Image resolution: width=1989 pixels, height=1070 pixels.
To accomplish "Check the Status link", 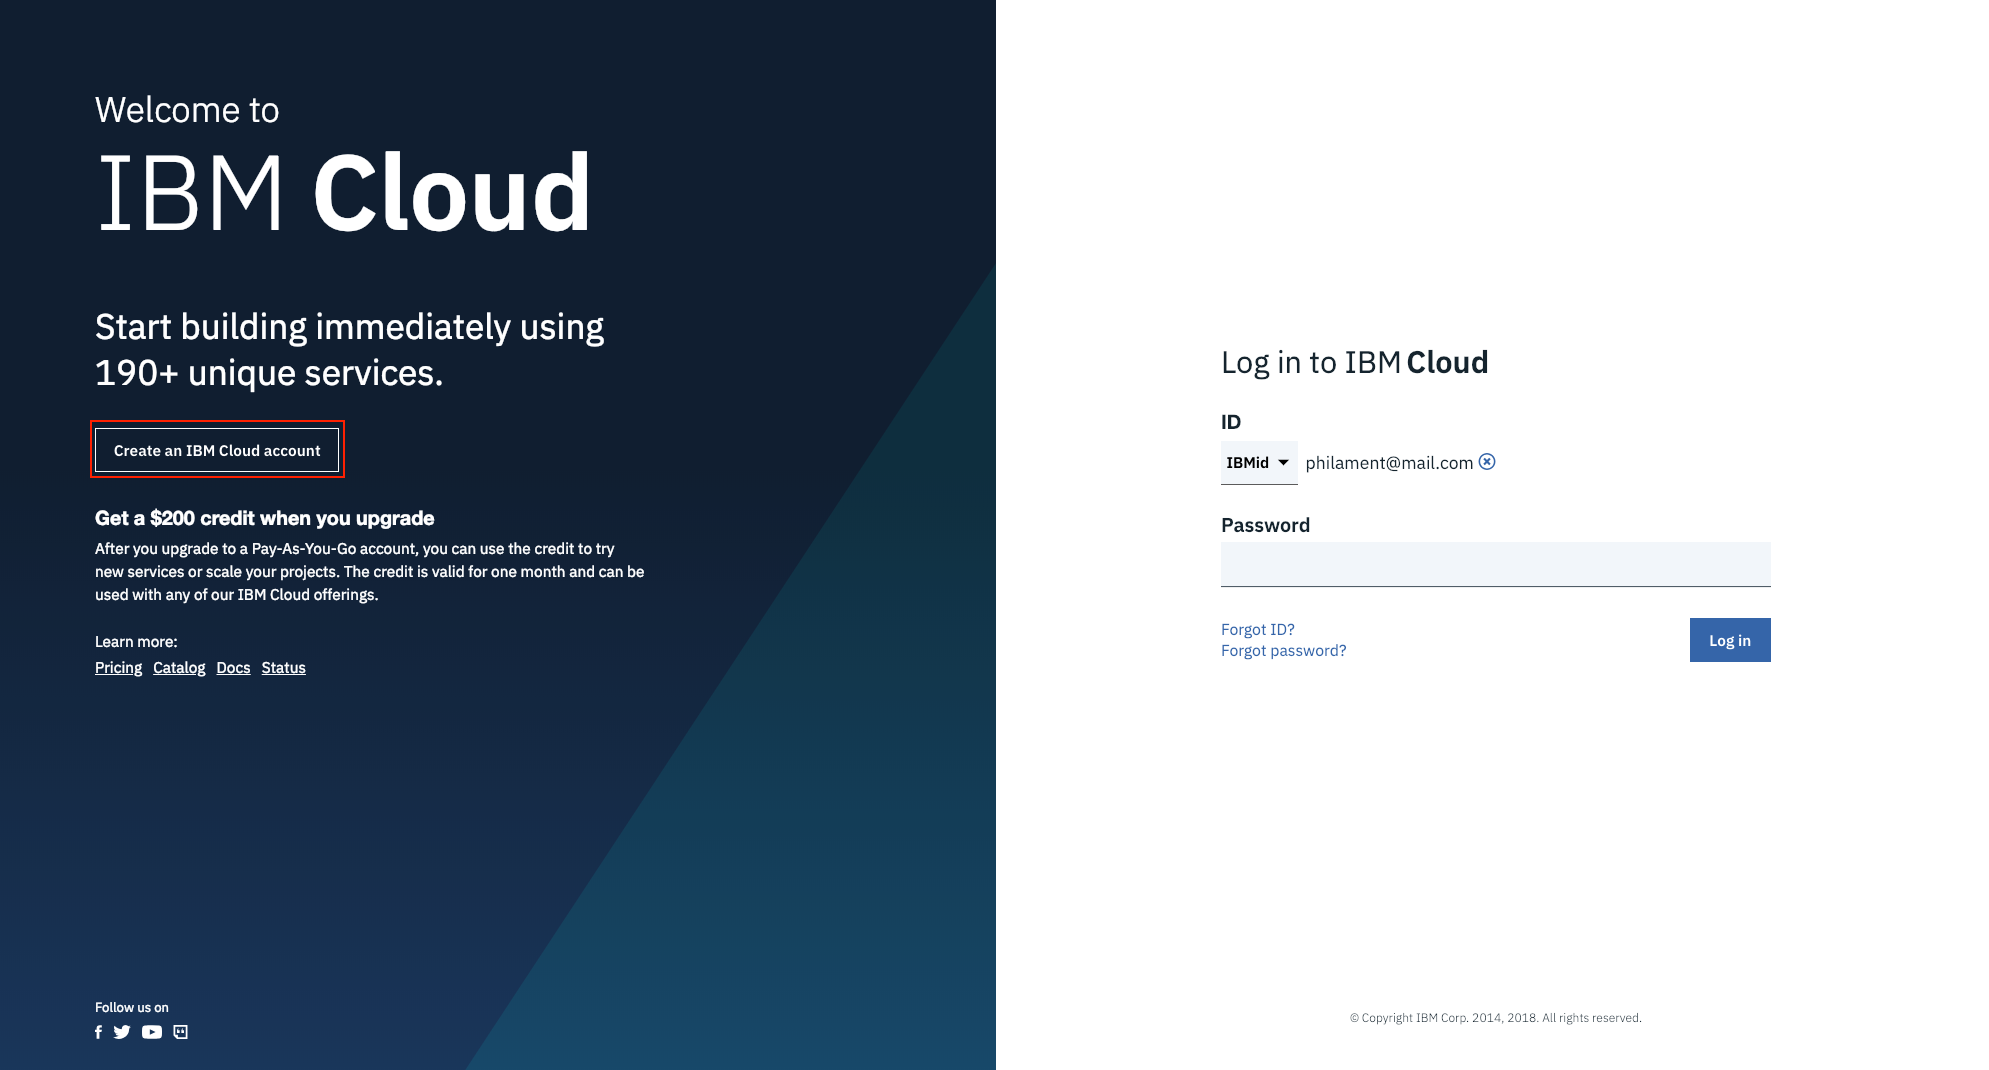I will pyautogui.click(x=283, y=668).
